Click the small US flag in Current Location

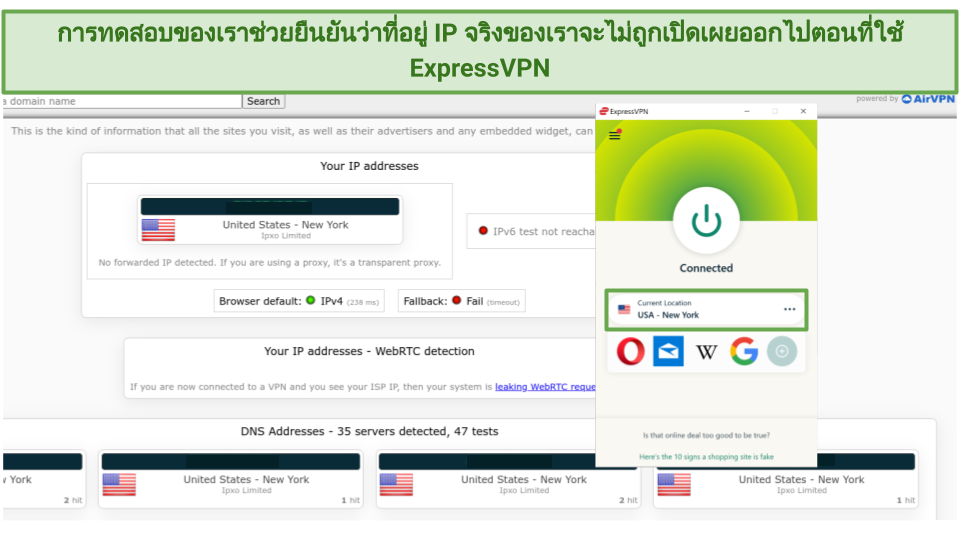624,309
